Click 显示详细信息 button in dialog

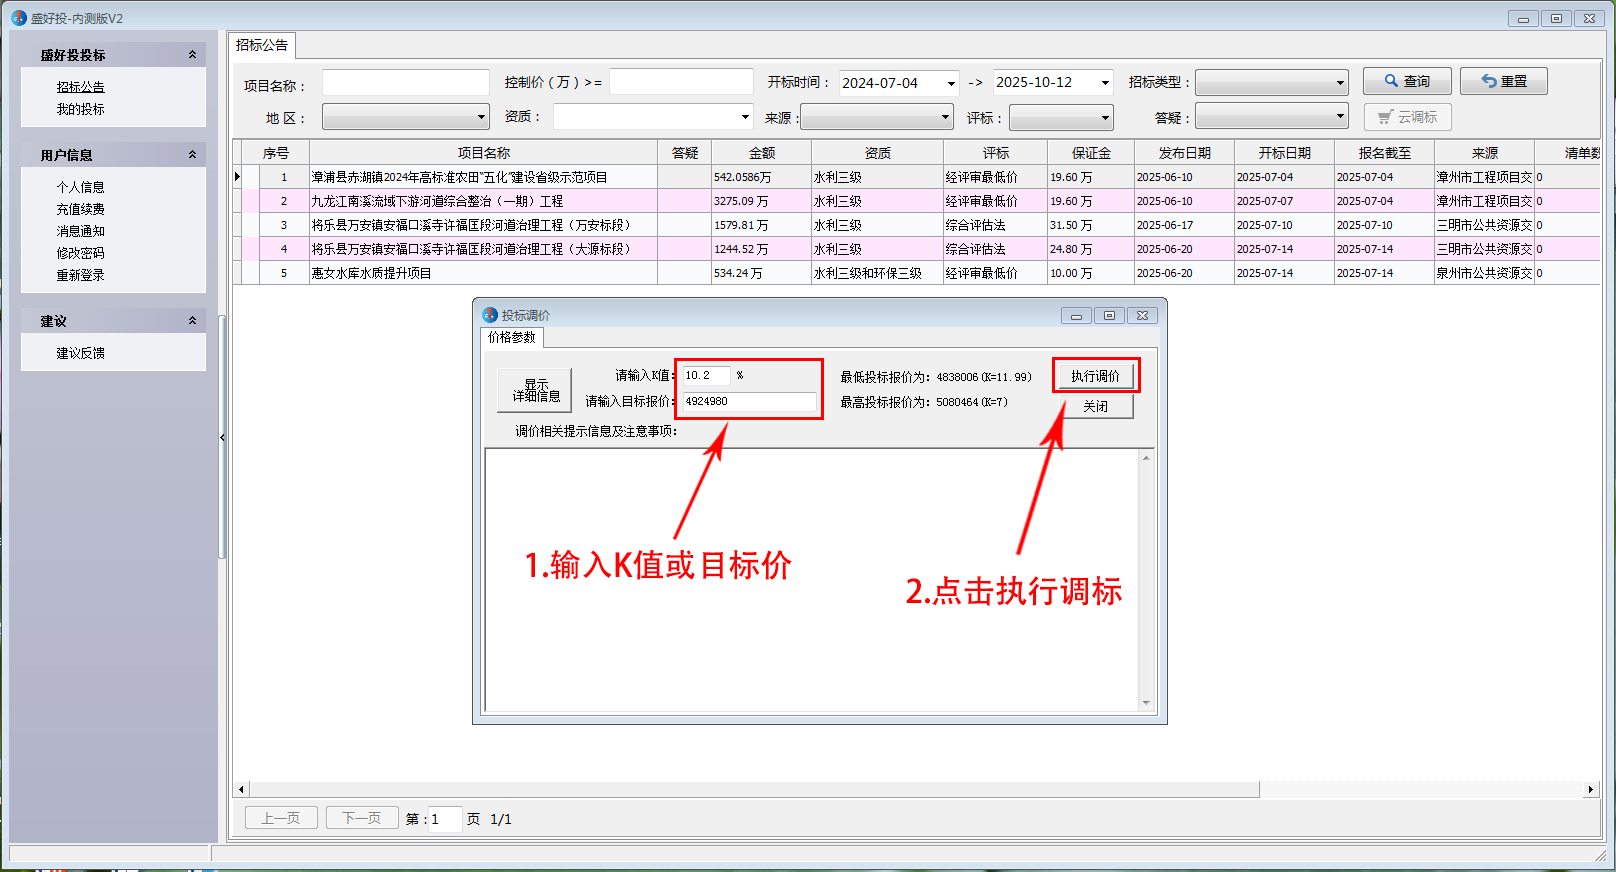click(535, 390)
